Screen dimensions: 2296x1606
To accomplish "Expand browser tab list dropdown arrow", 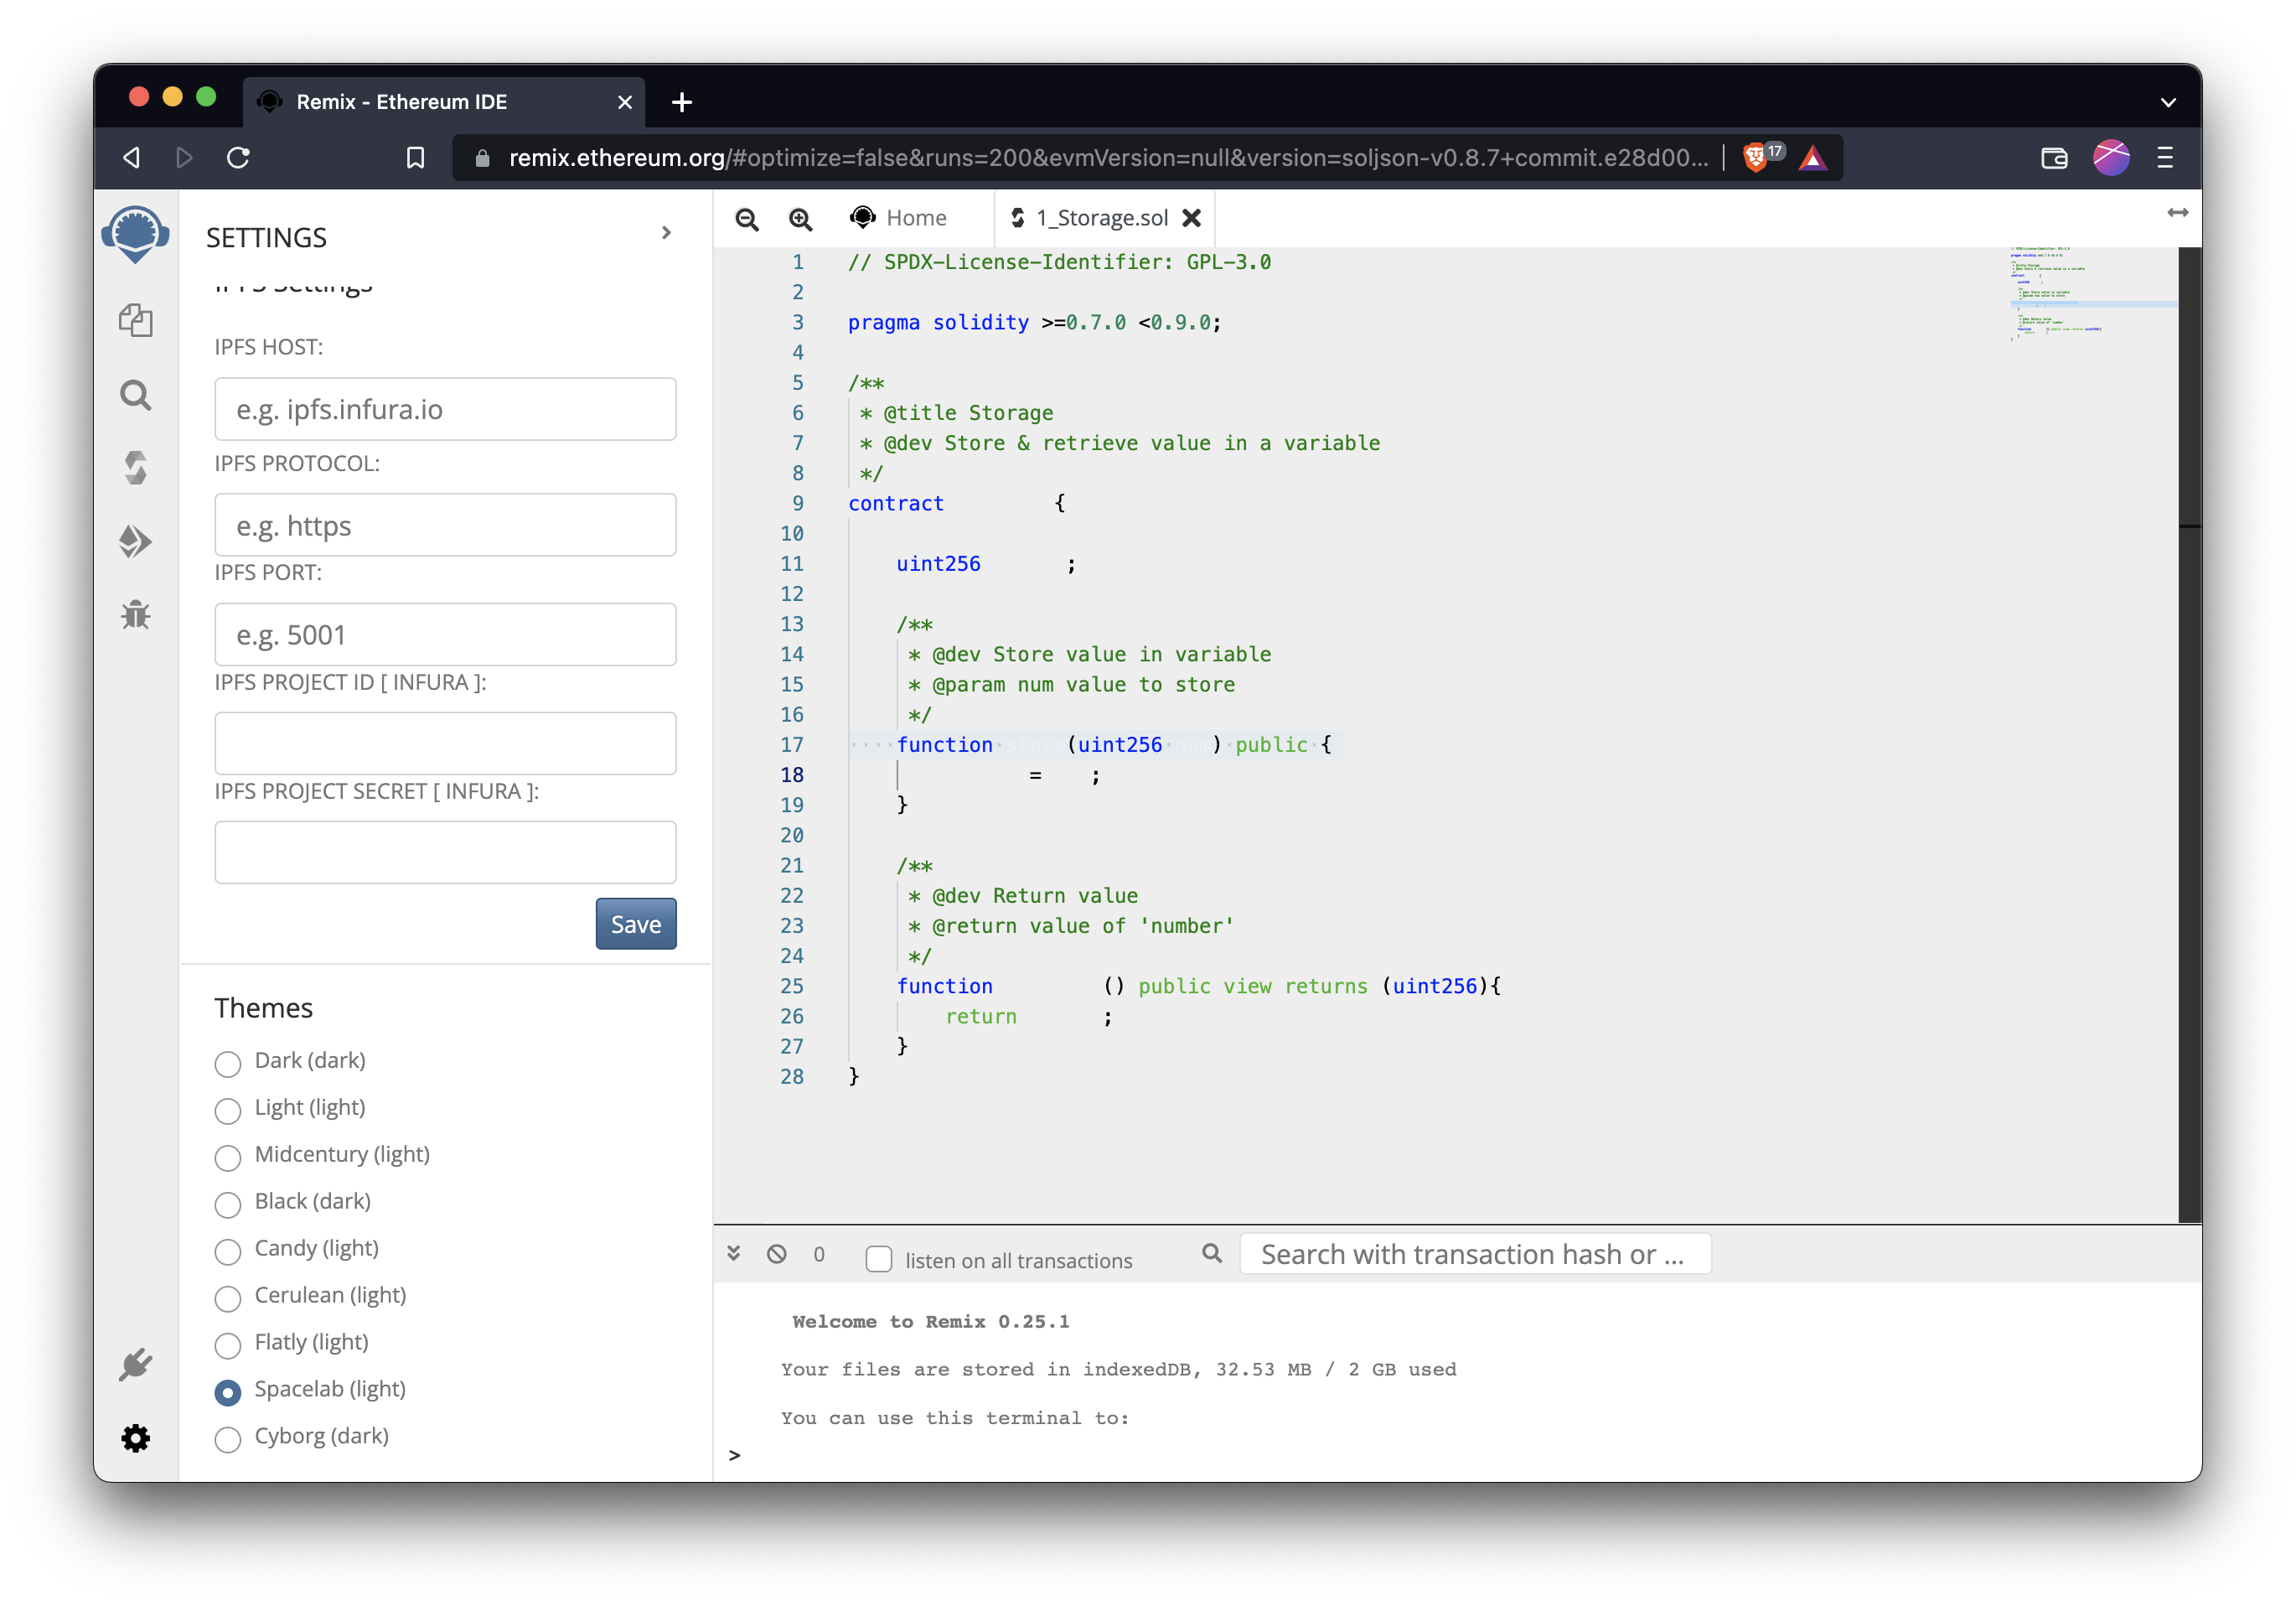I will 2167,102.
